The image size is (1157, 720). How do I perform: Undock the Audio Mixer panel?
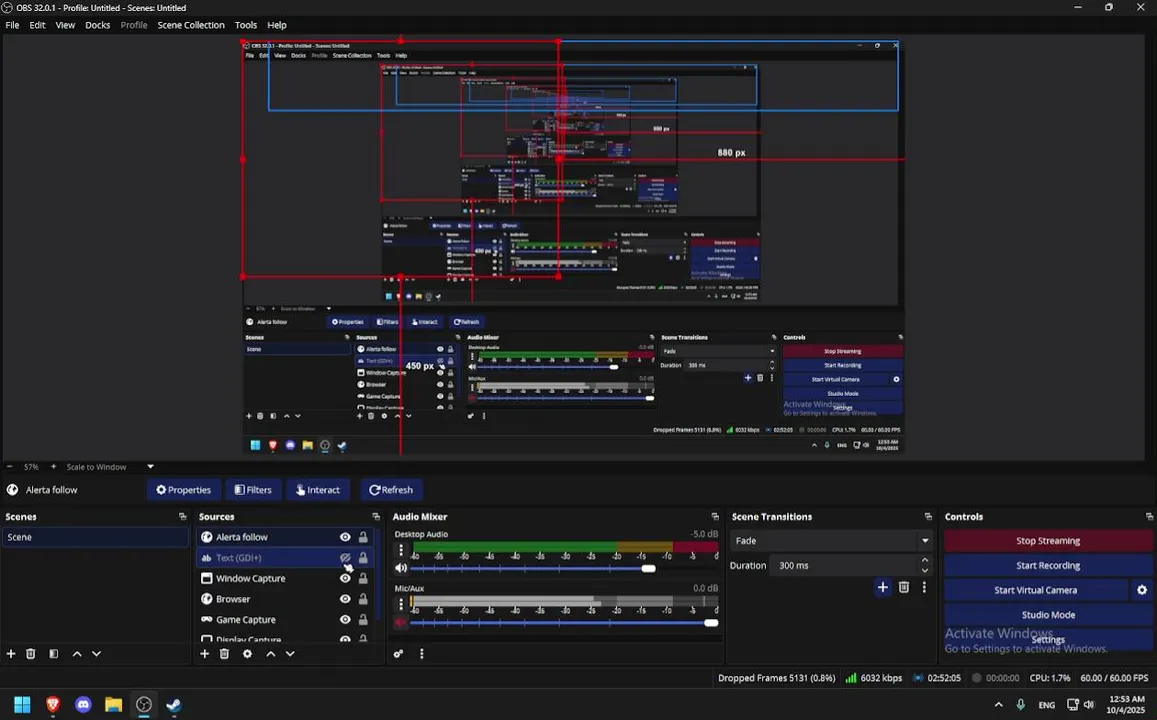714,516
